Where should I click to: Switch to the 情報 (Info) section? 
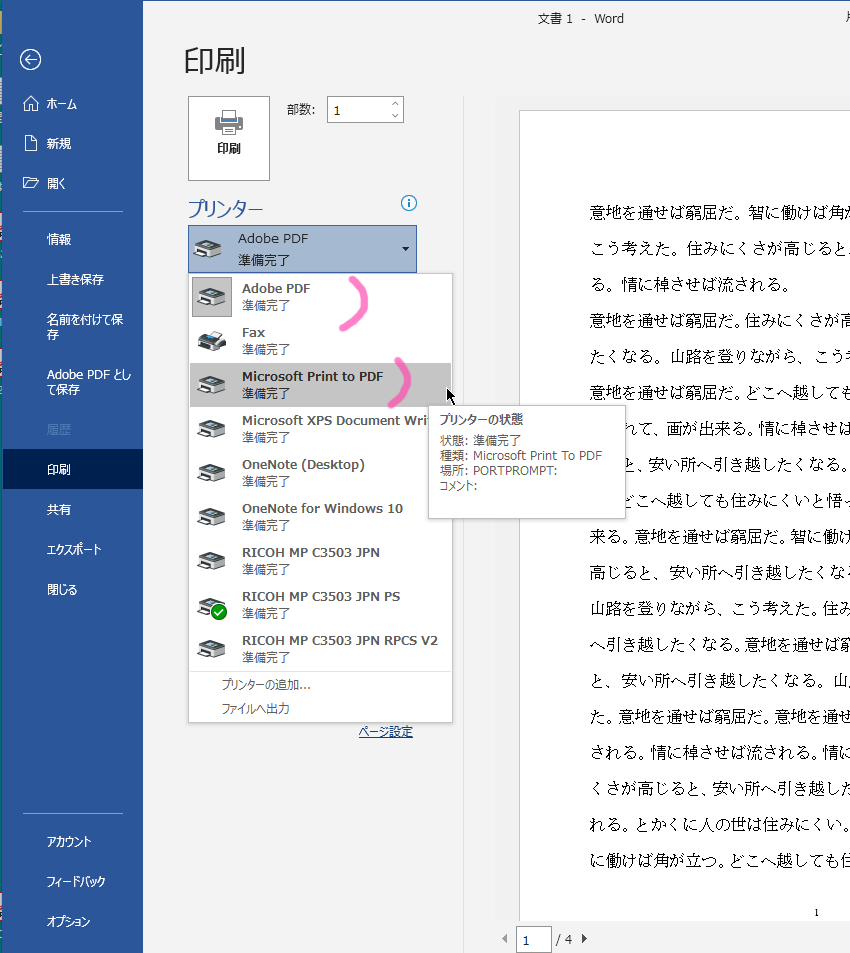[60, 239]
